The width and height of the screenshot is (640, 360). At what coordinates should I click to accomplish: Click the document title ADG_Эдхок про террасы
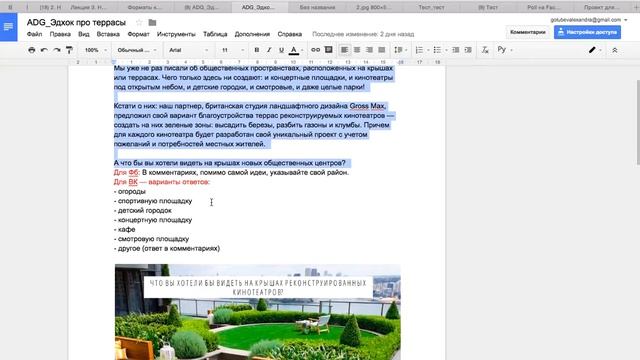point(76,22)
